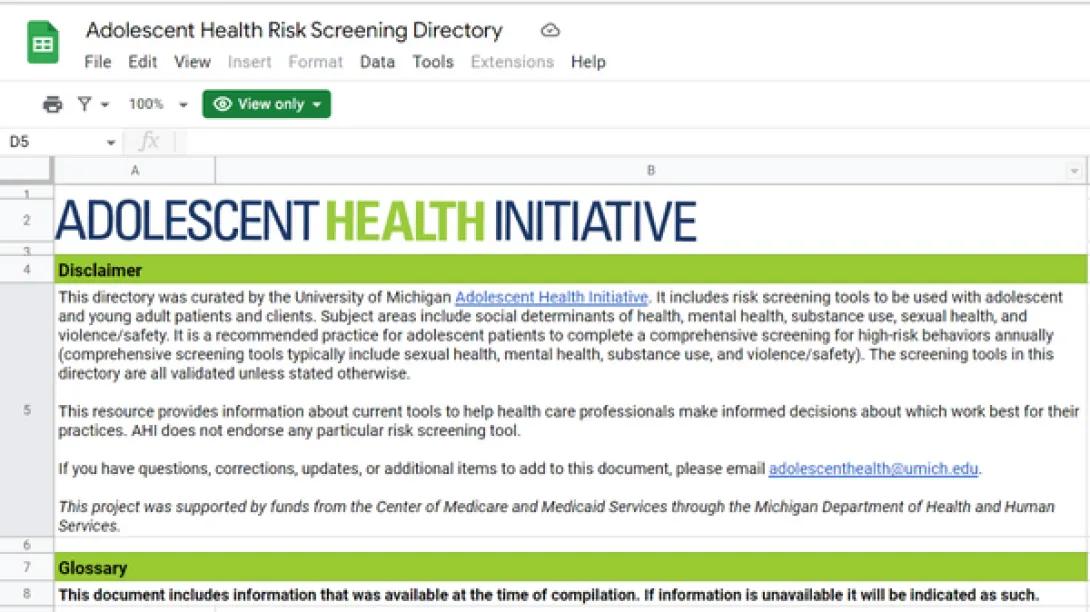Select row 4 header
Viewport: 1090px width, 612px height.
point(26,269)
